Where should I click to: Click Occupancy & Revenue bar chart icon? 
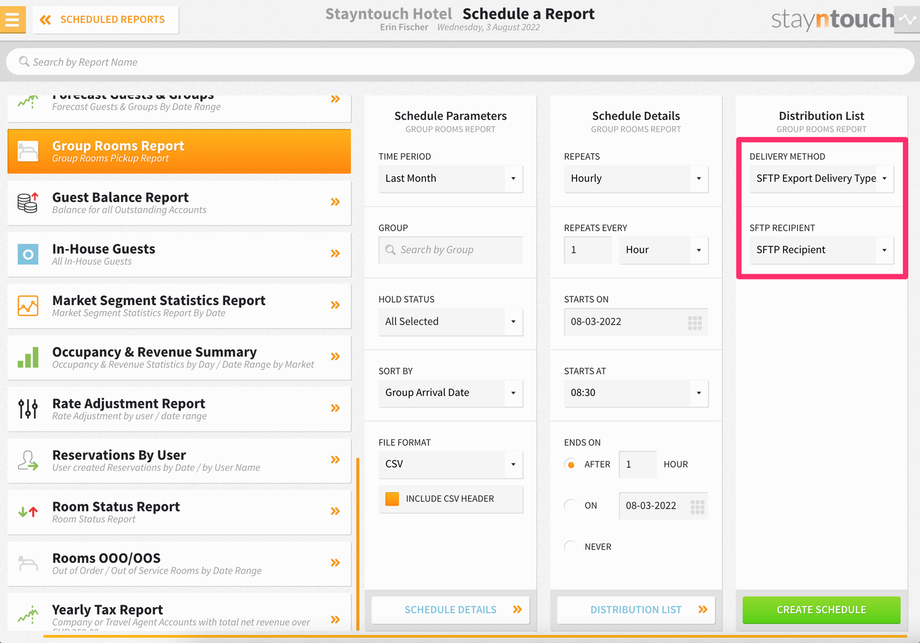(x=28, y=357)
